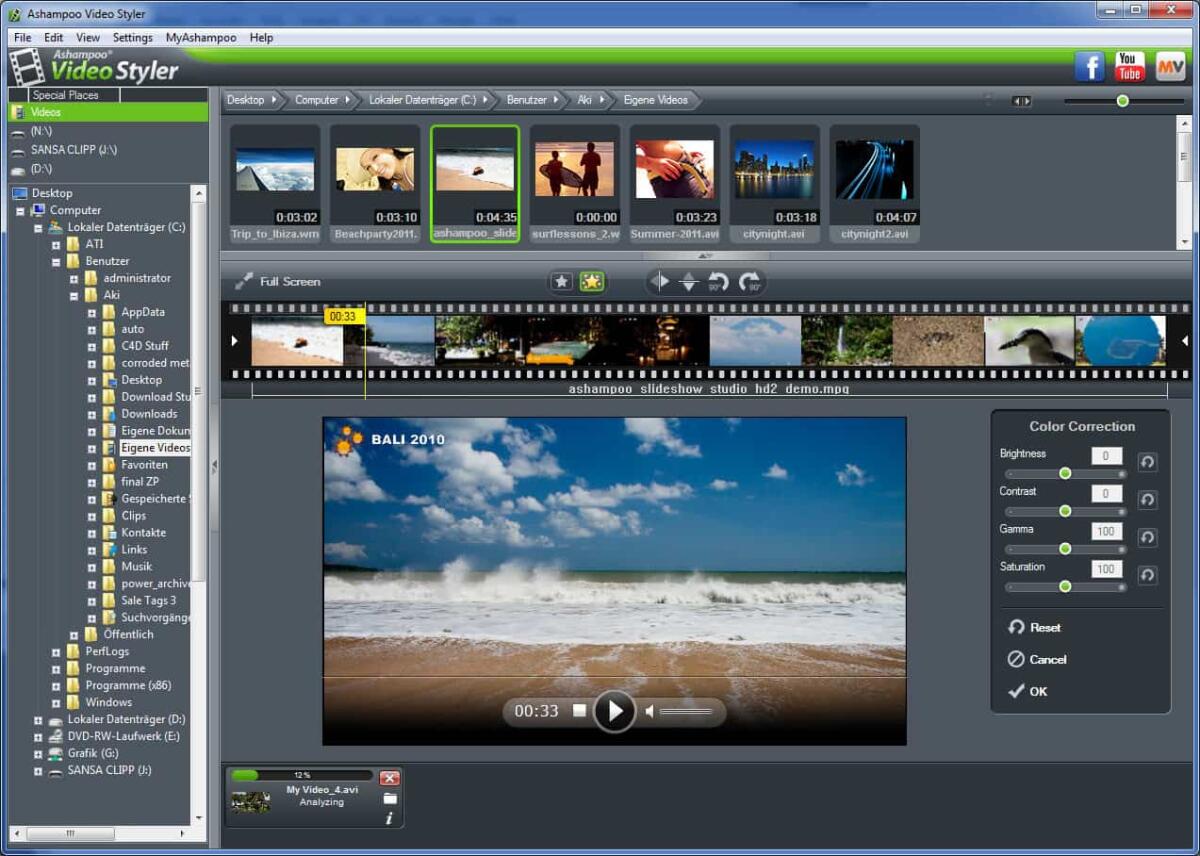The width and height of the screenshot is (1200, 856).
Task: Select the citynight.avi thumbnail
Action: [775, 170]
